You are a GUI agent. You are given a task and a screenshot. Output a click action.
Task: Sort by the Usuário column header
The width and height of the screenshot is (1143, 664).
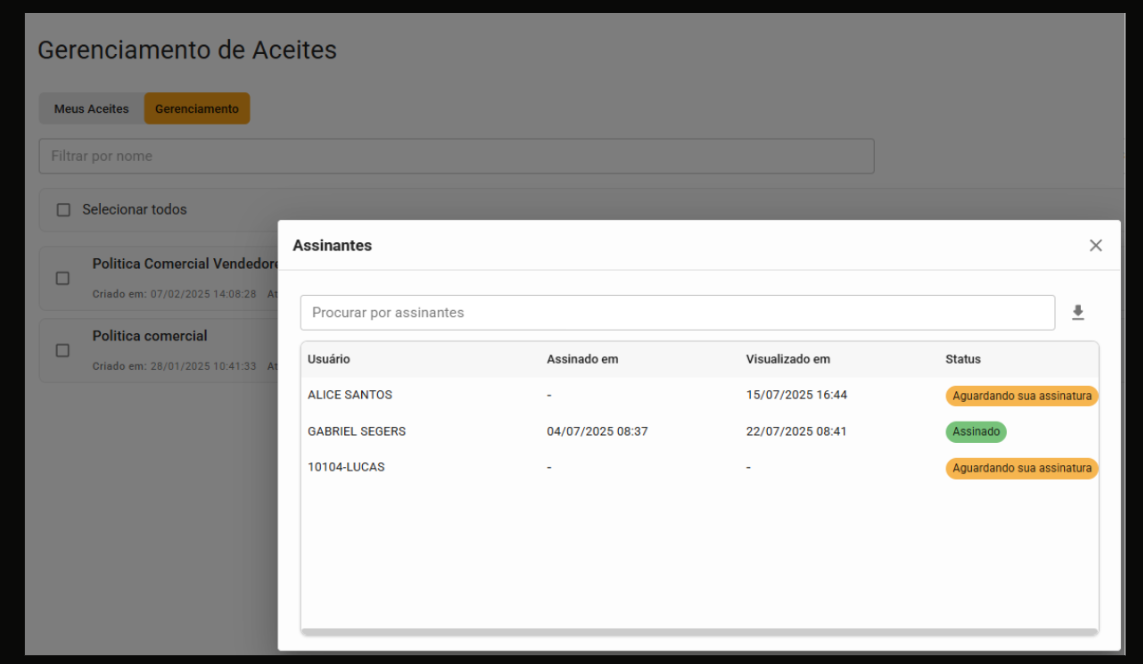tap(329, 359)
